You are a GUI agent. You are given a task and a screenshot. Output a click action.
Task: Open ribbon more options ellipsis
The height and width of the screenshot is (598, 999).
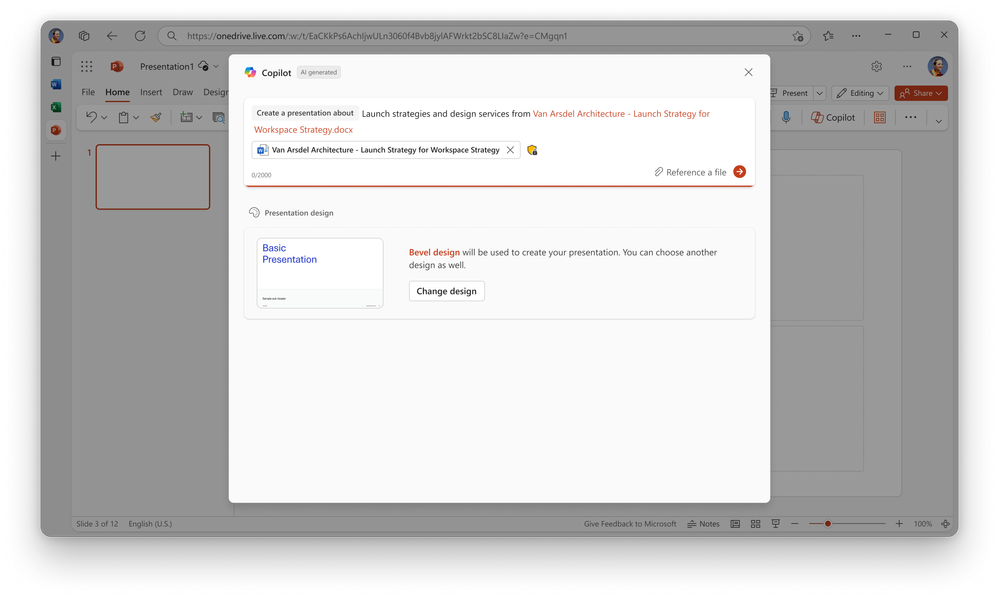910,117
